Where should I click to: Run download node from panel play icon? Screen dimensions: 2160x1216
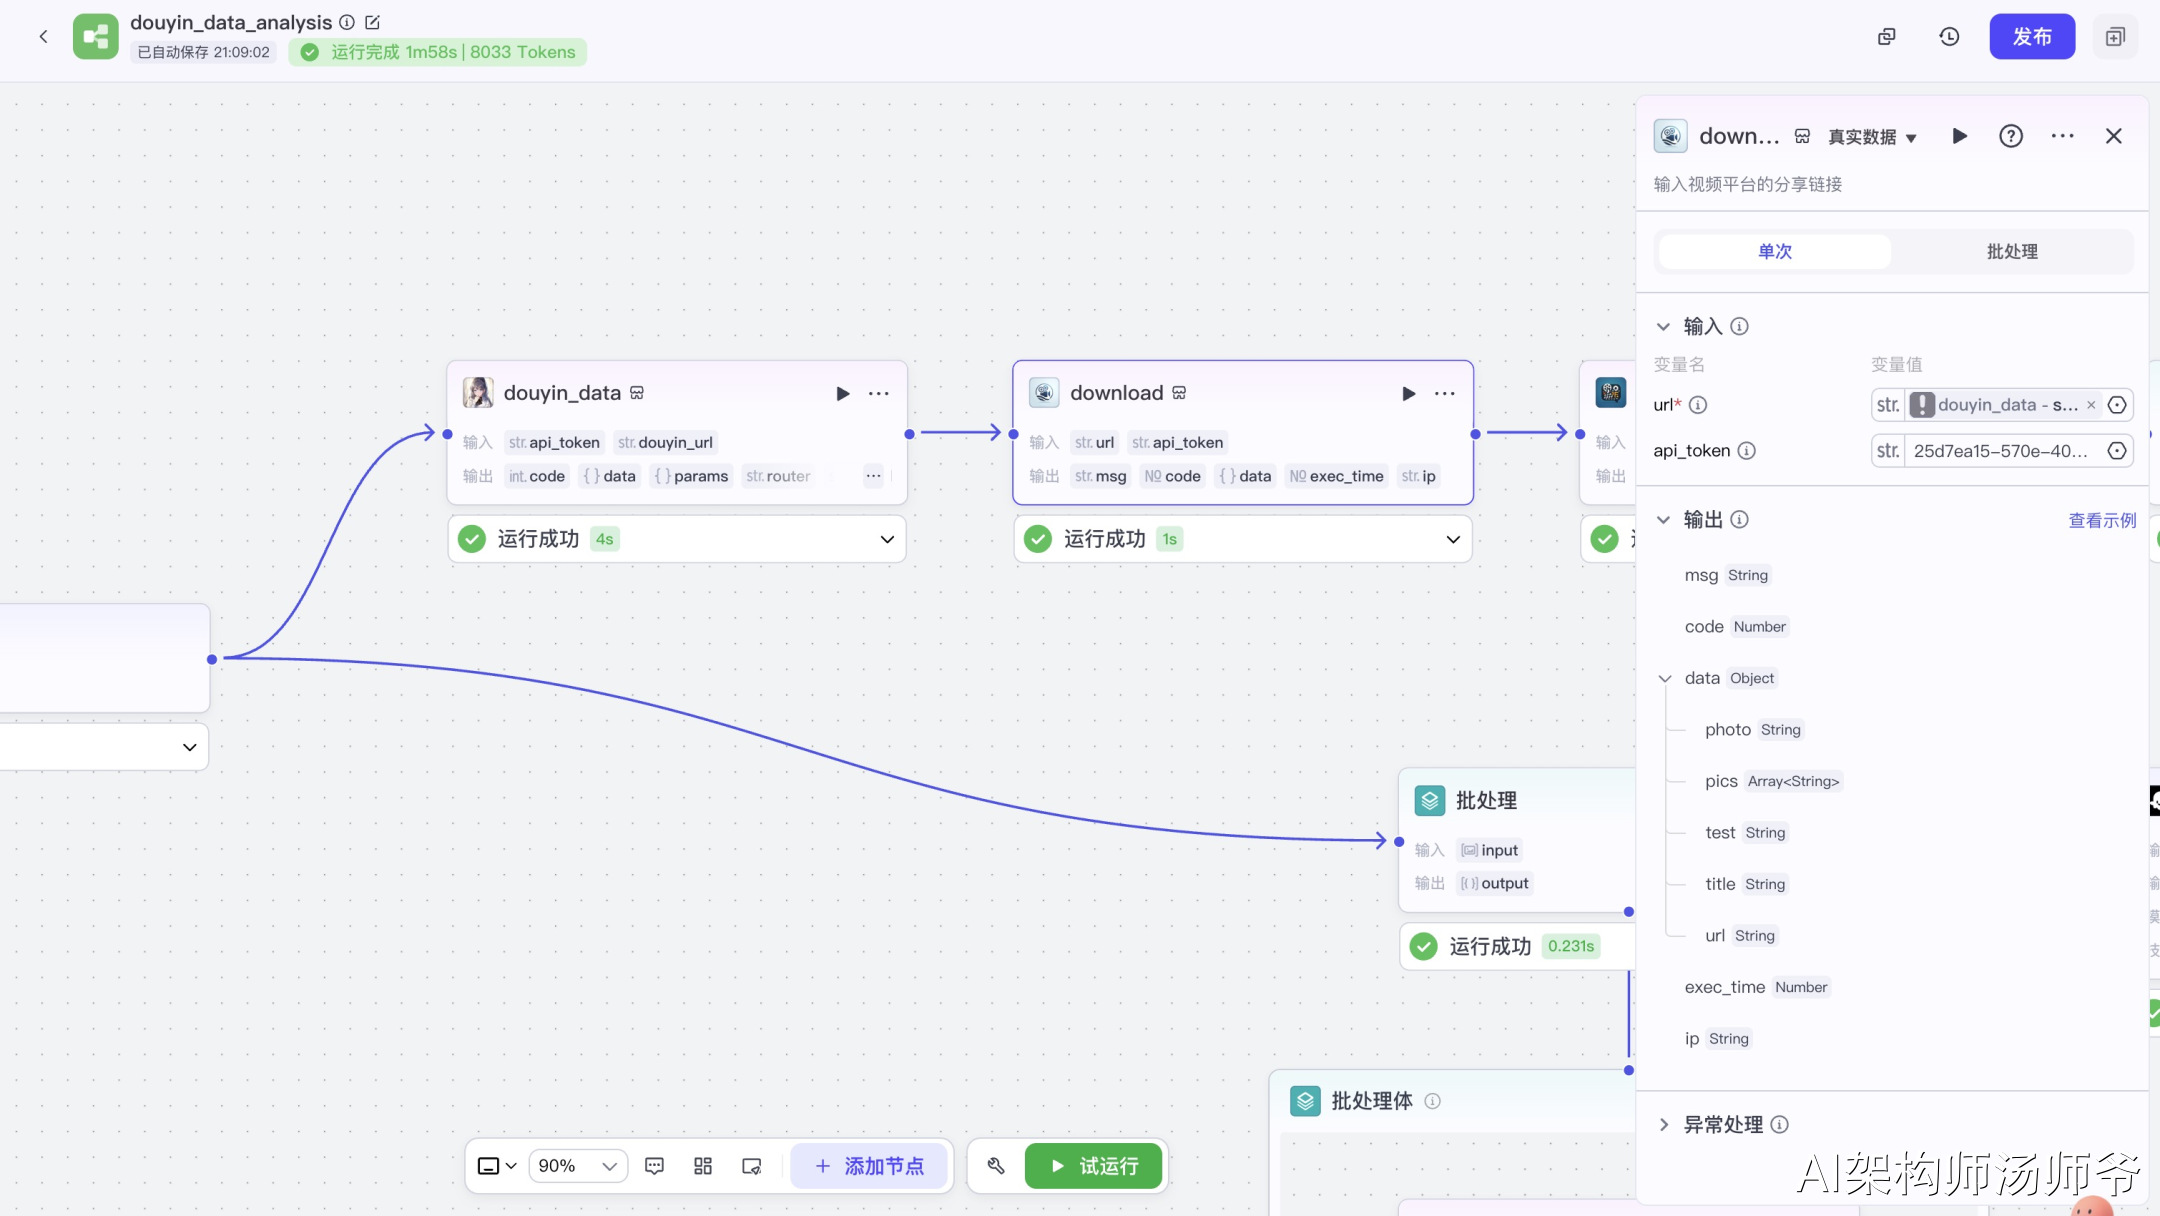point(1959,137)
